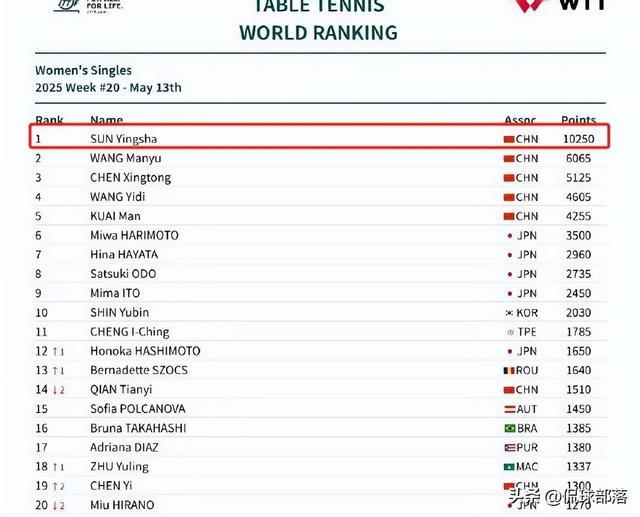Click the Assoc column header
Viewport: 640px width, 517px height.
tap(520, 120)
